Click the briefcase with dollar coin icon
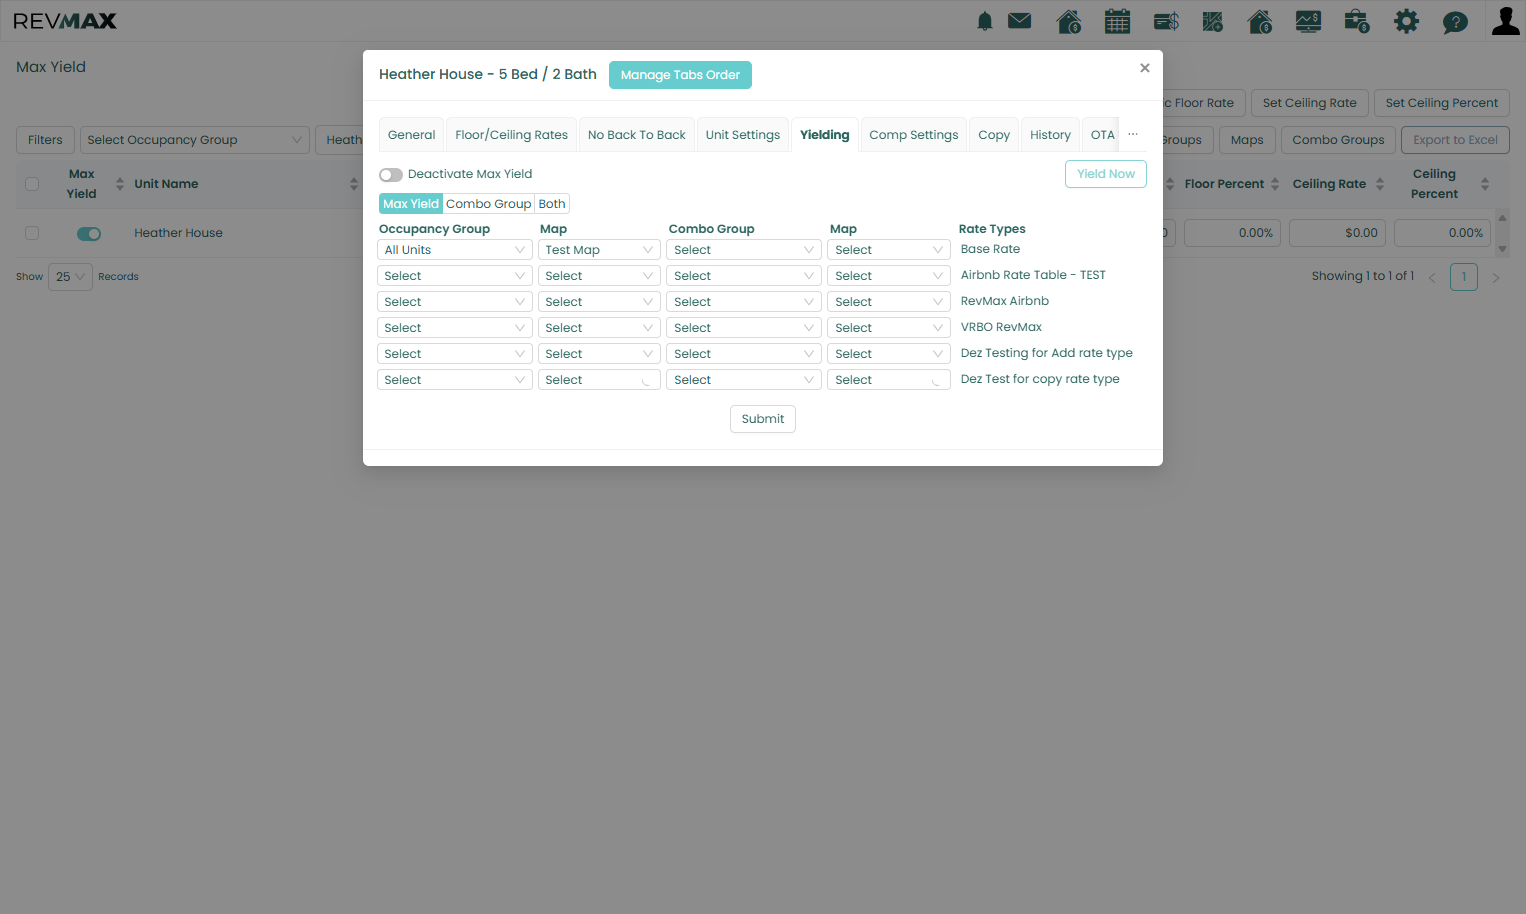This screenshot has height=914, width=1526. [1357, 21]
